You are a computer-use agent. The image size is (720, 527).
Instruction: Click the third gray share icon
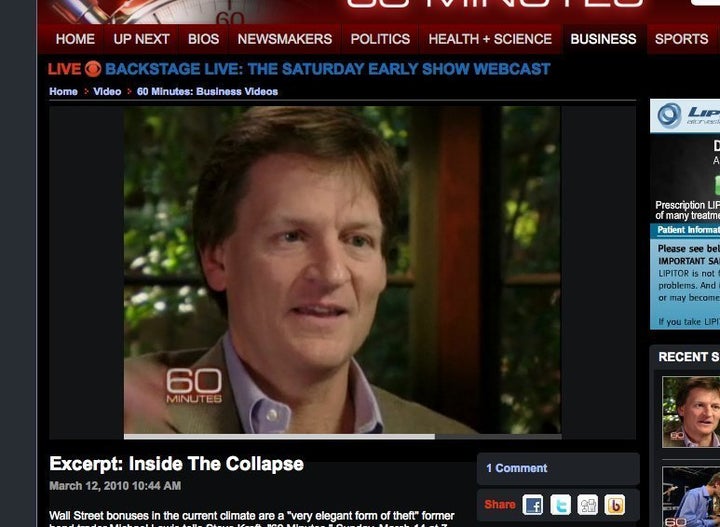coord(587,505)
